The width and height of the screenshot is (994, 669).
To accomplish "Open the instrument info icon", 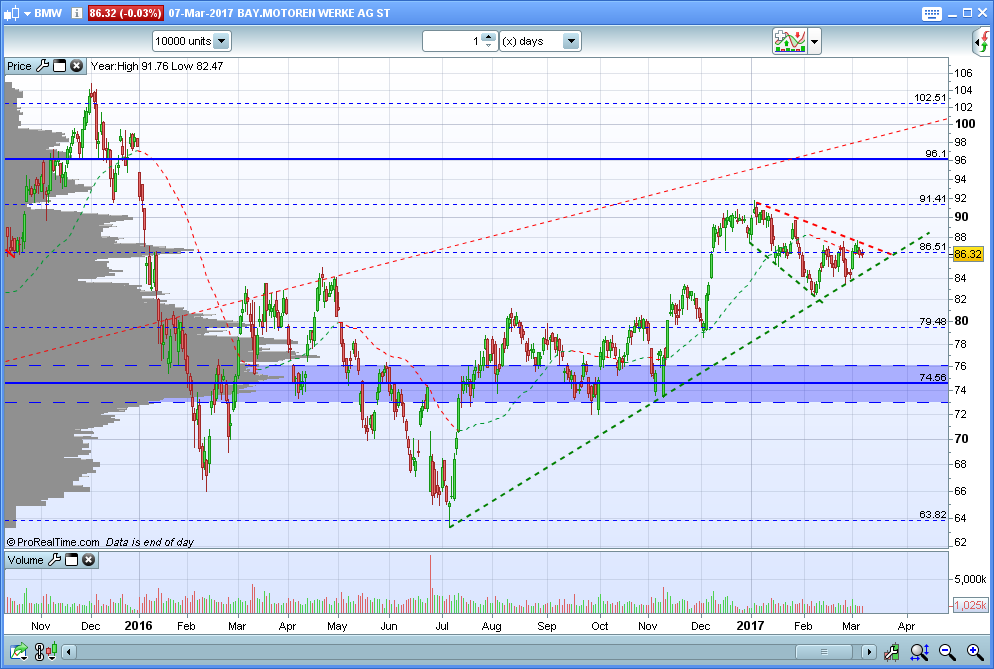I will tap(77, 13).
